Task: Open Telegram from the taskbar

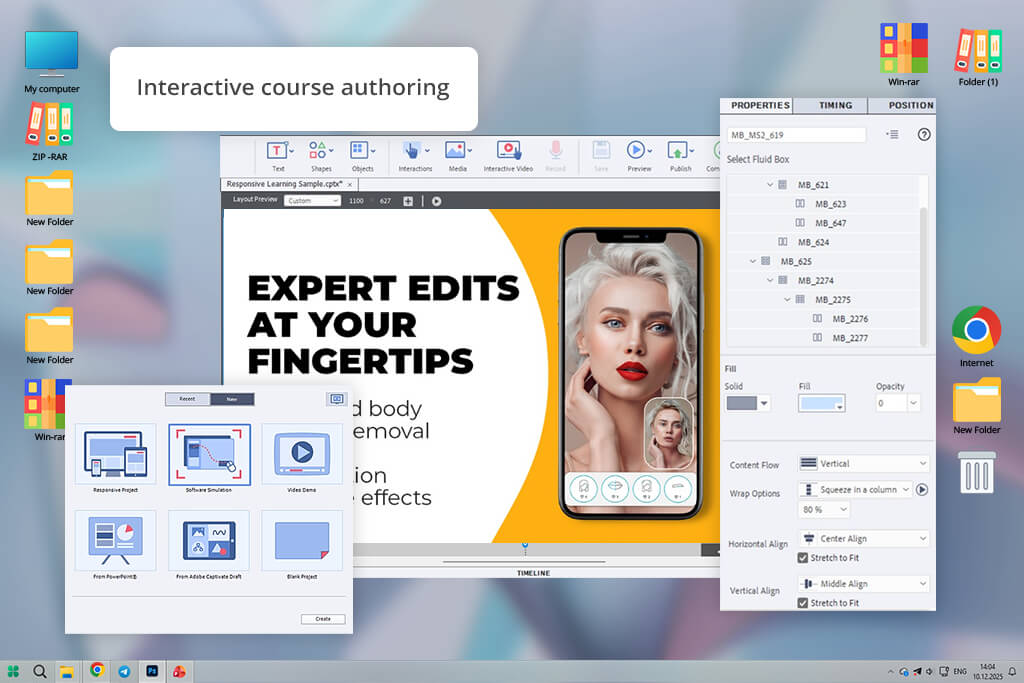Action: coord(124,671)
